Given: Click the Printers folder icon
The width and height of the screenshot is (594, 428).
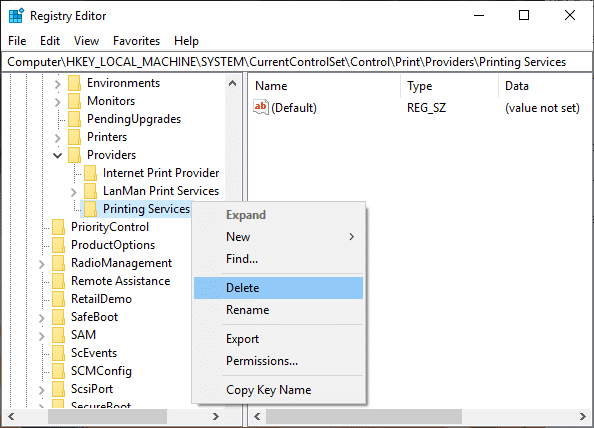Looking at the screenshot, I should pos(75,137).
